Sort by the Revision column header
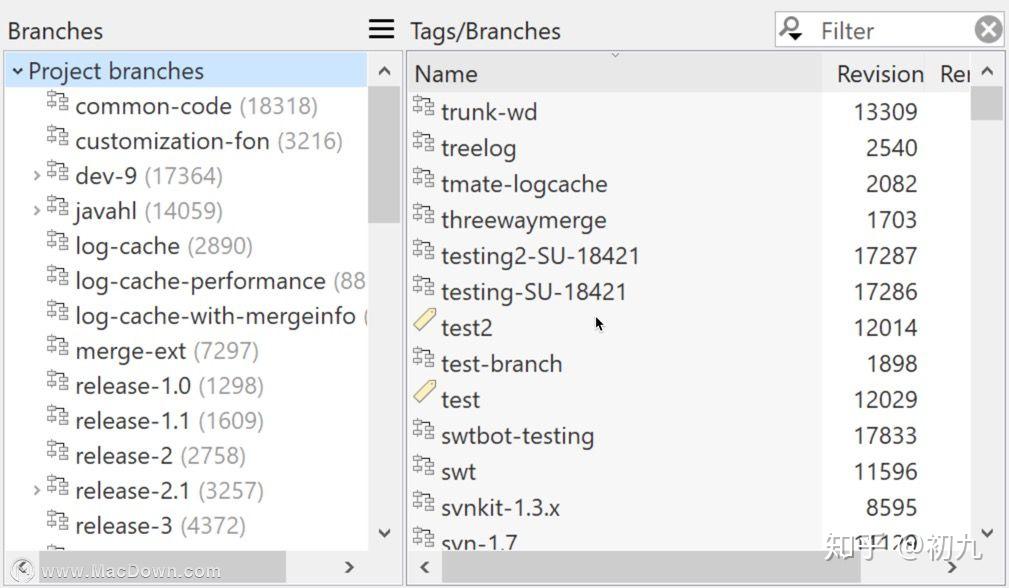The height and width of the screenshot is (588, 1009). pos(879,73)
